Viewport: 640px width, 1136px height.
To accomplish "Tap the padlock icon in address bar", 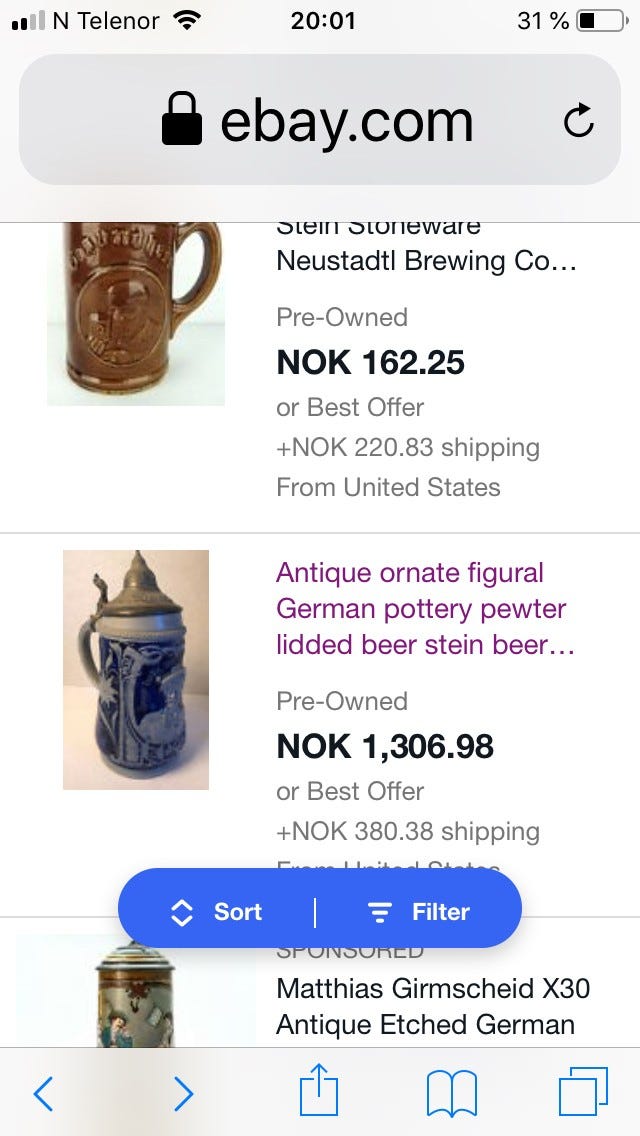I will point(182,120).
